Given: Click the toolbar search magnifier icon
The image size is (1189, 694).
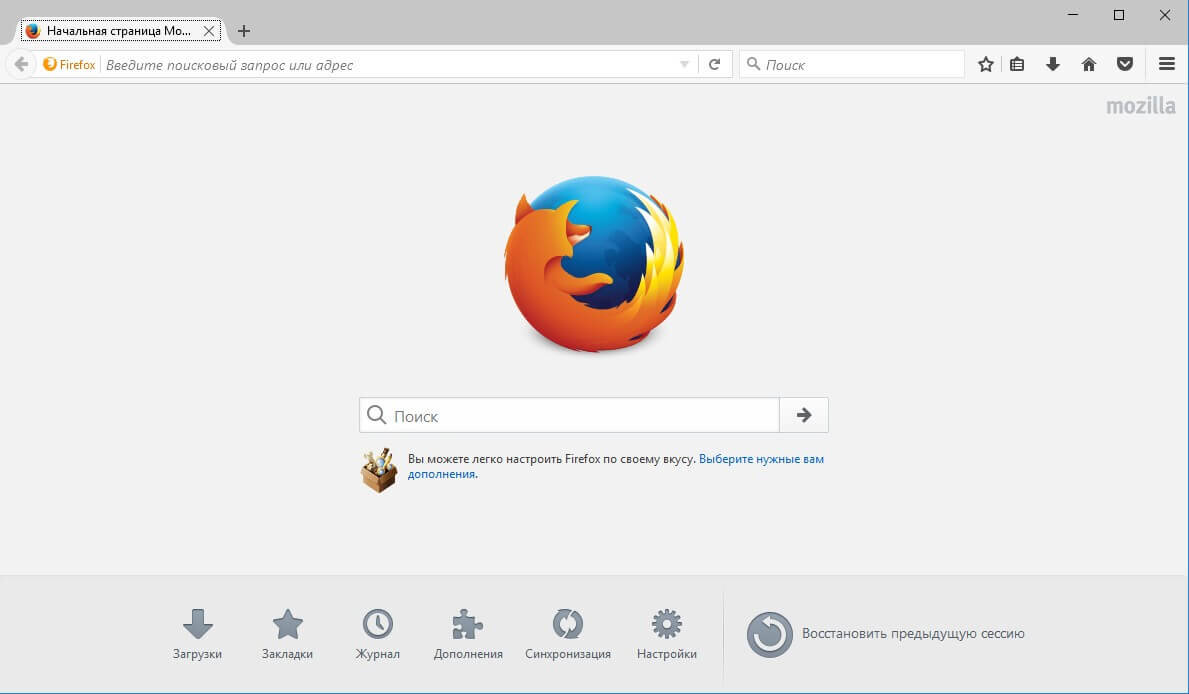Looking at the screenshot, I should 753,64.
